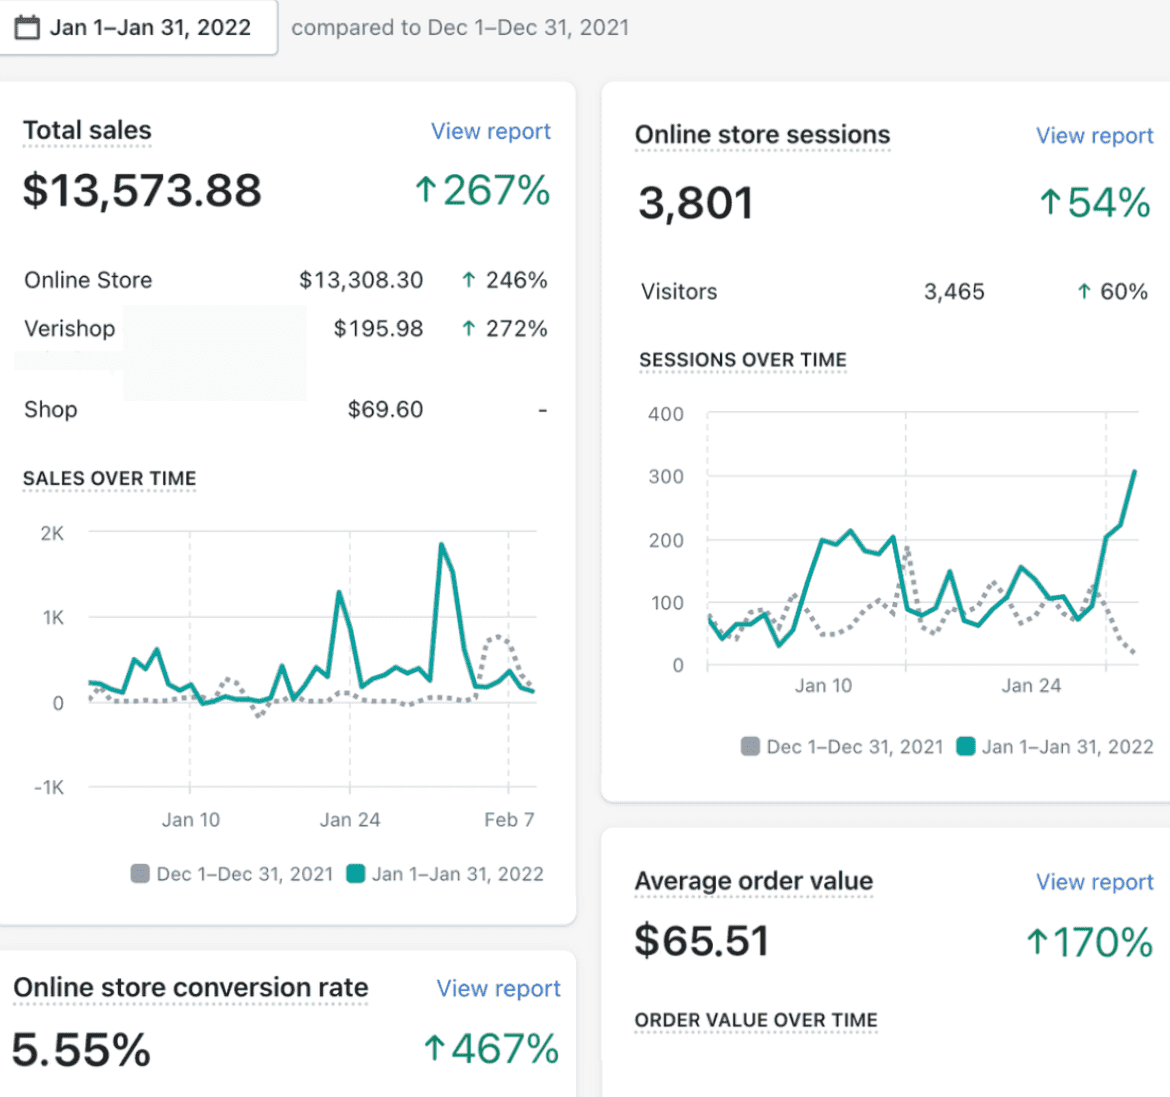Click the 60% visitors increase
Viewport: 1170px width, 1097px height.
(1112, 292)
